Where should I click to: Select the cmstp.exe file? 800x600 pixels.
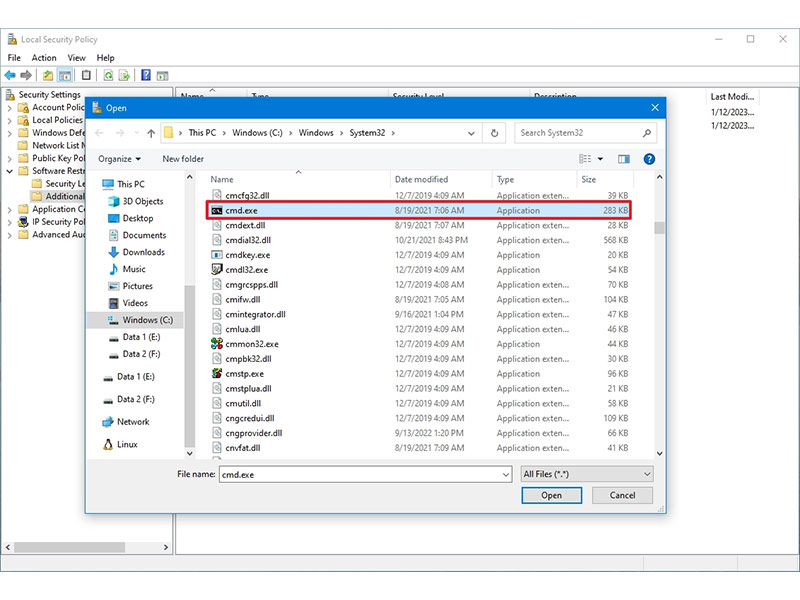pyautogui.click(x=238, y=373)
